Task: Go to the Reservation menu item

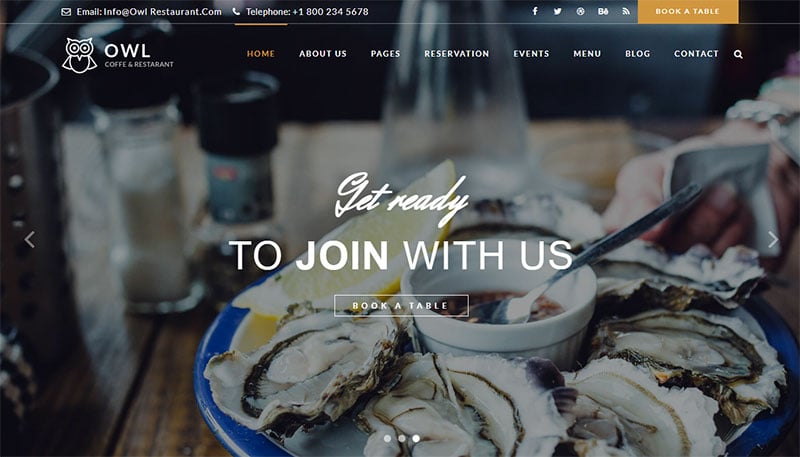Action: [457, 54]
